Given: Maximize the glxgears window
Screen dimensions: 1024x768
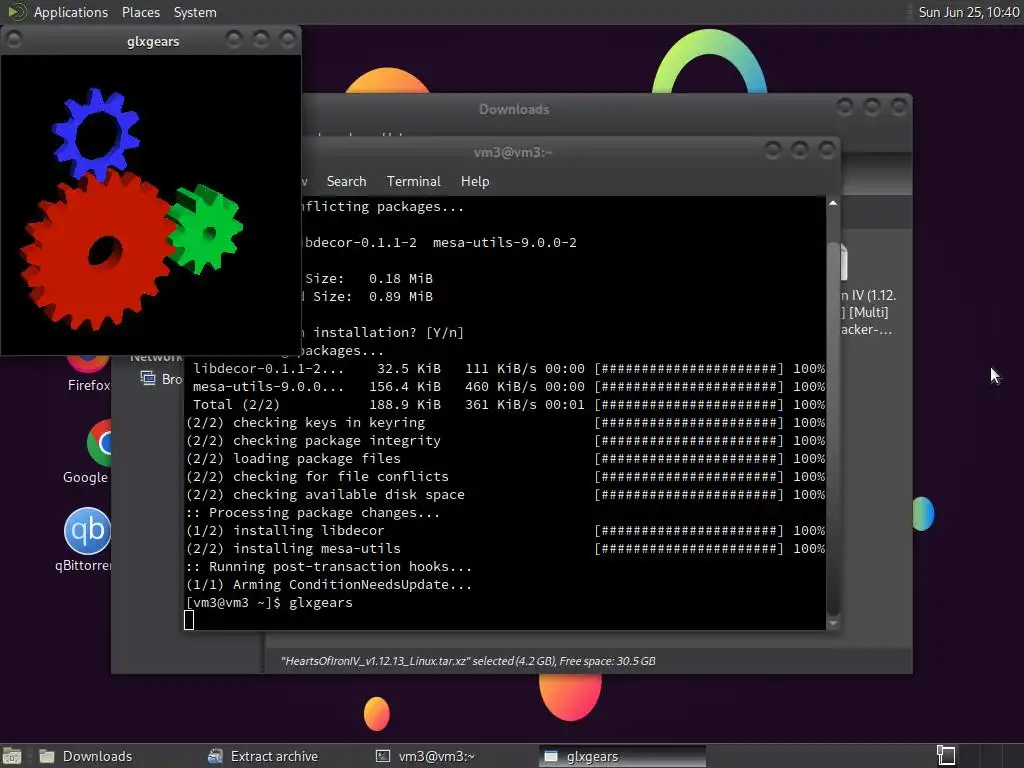Looking at the screenshot, I should pos(261,40).
